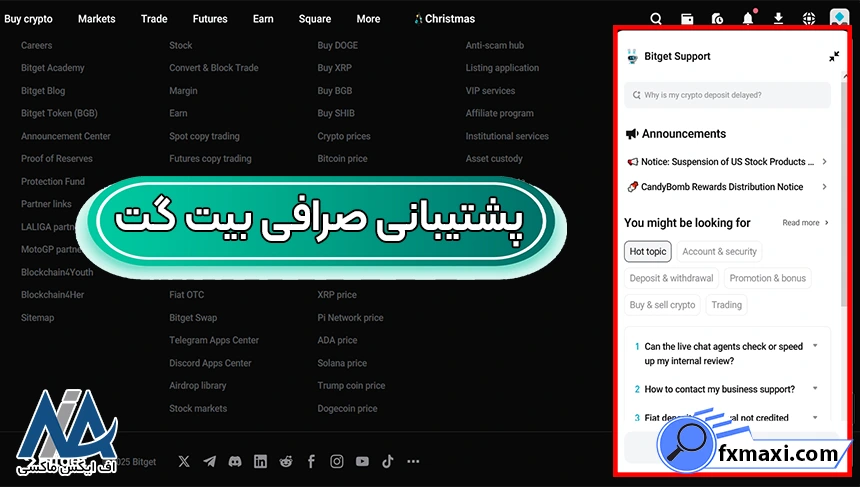Open the Bitget Token (BGB) link
Viewport: 860px width, 487px height.
pos(59,113)
